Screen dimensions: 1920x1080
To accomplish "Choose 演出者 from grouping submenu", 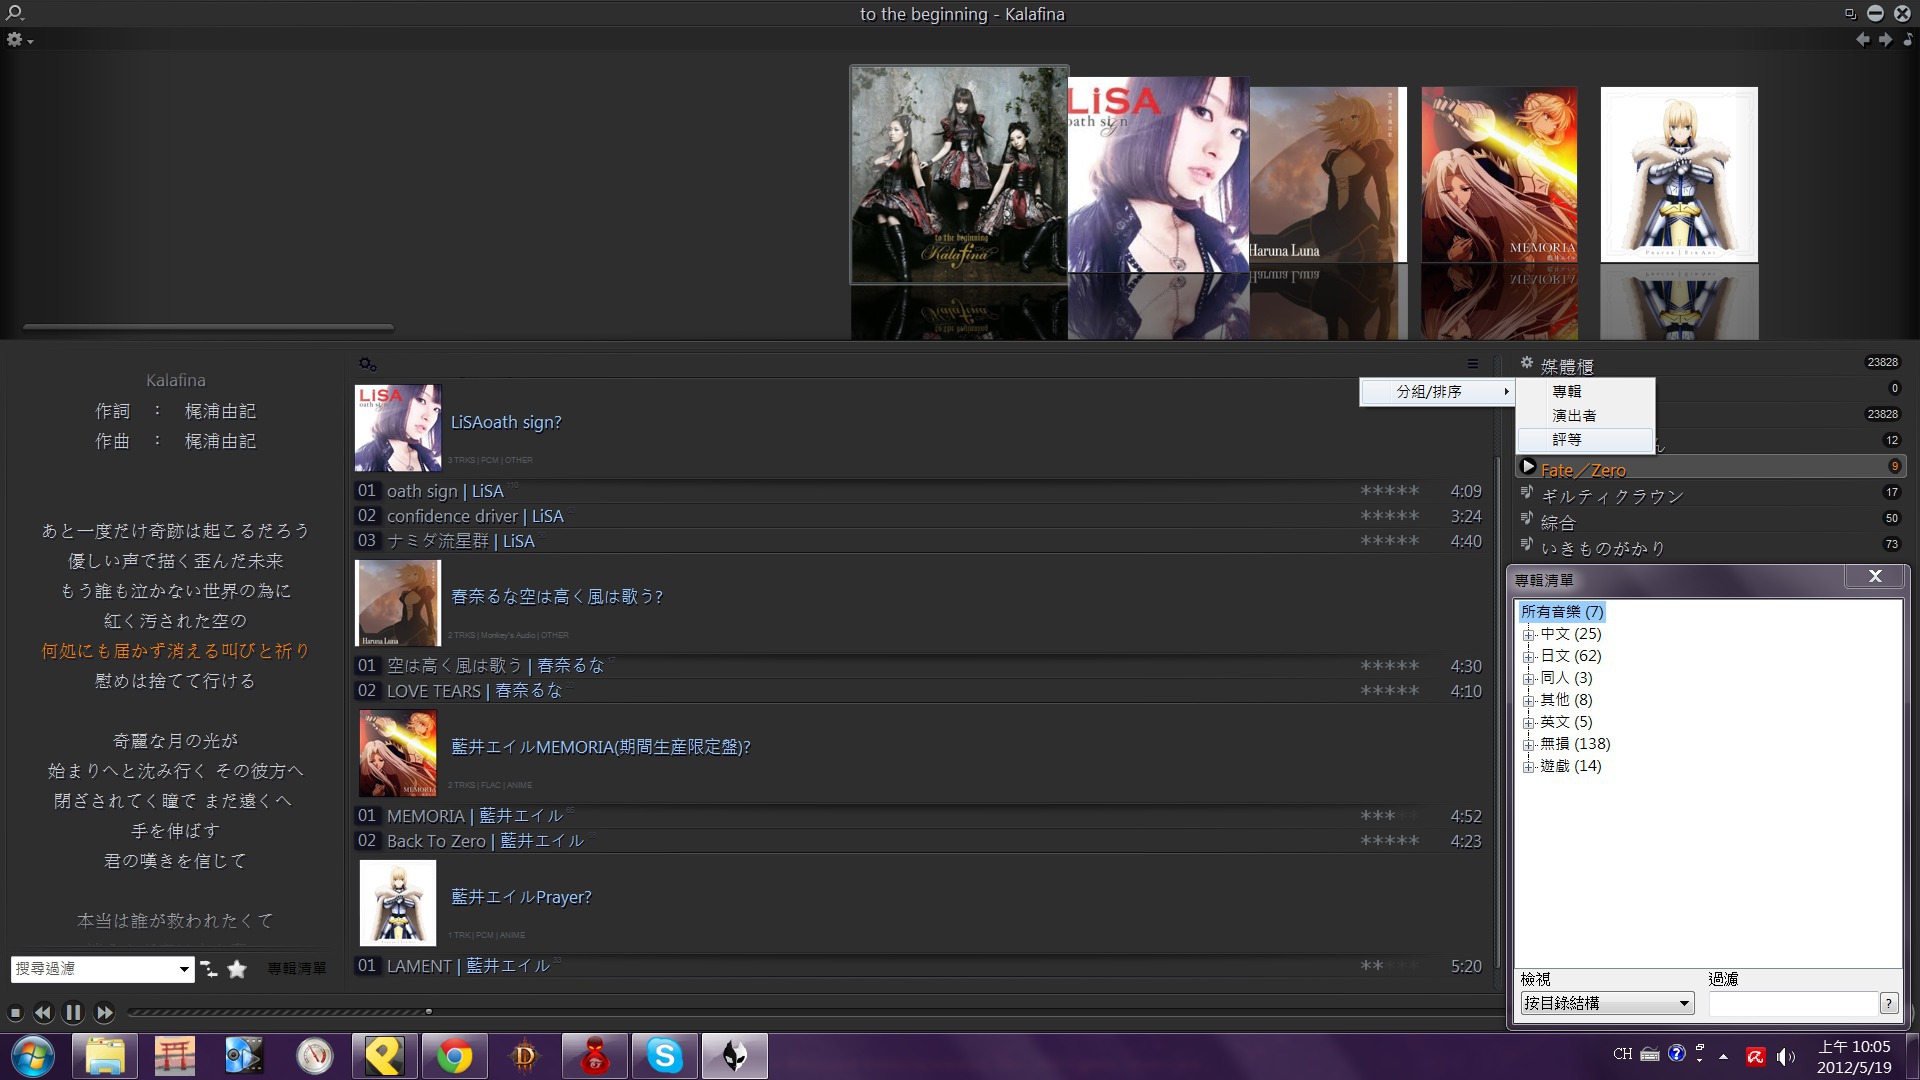I will (x=1574, y=416).
